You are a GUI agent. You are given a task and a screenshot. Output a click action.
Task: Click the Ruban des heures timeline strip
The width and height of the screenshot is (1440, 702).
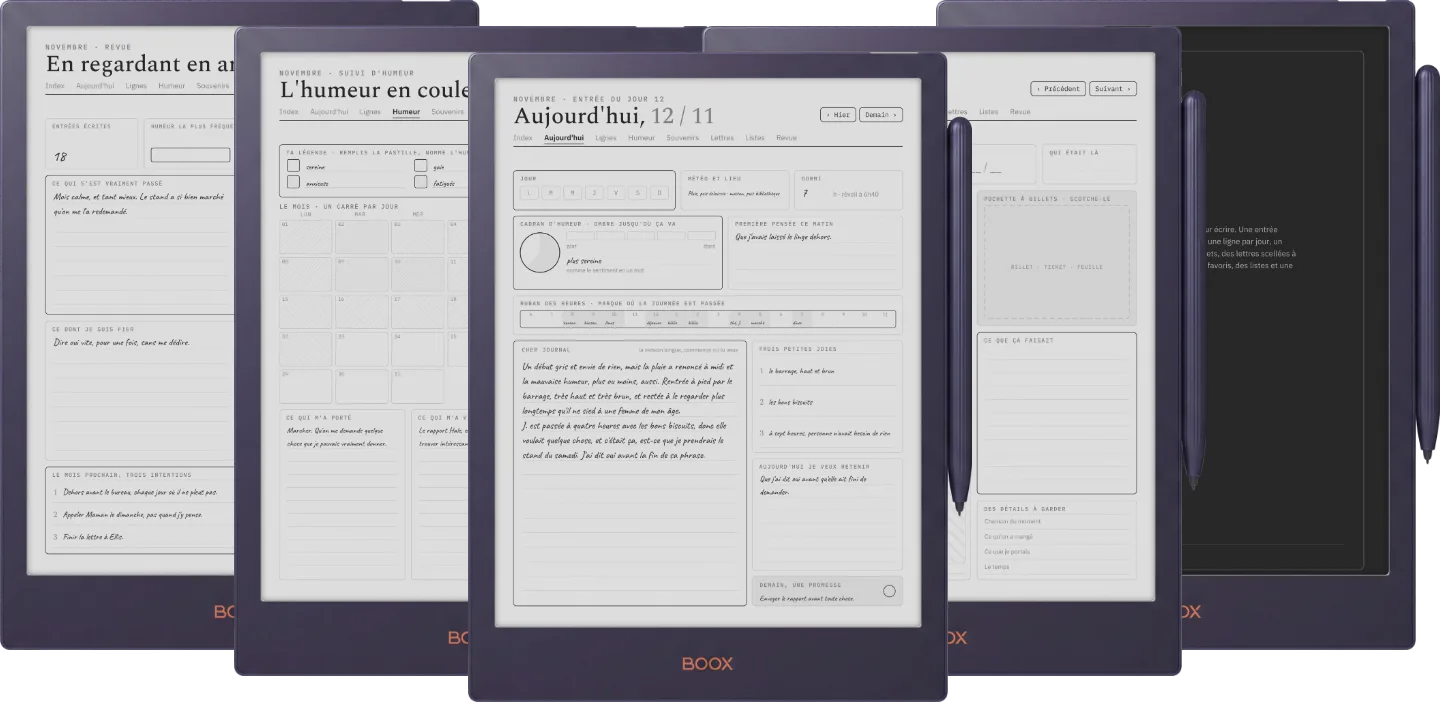(708, 319)
